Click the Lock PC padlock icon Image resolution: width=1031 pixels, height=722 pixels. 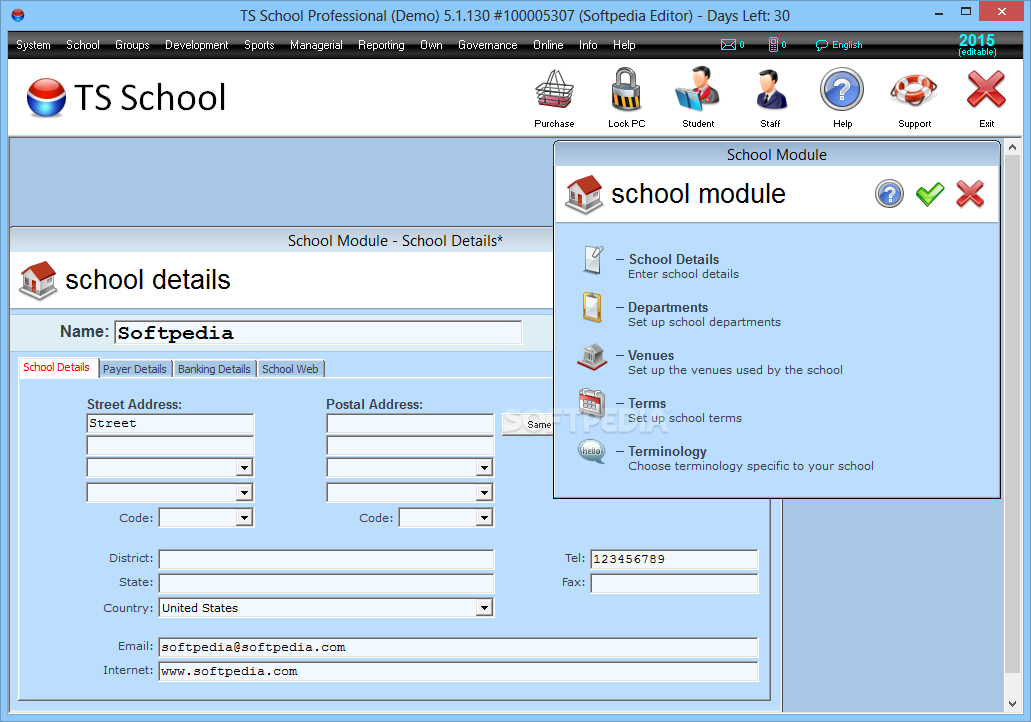pyautogui.click(x=626, y=89)
